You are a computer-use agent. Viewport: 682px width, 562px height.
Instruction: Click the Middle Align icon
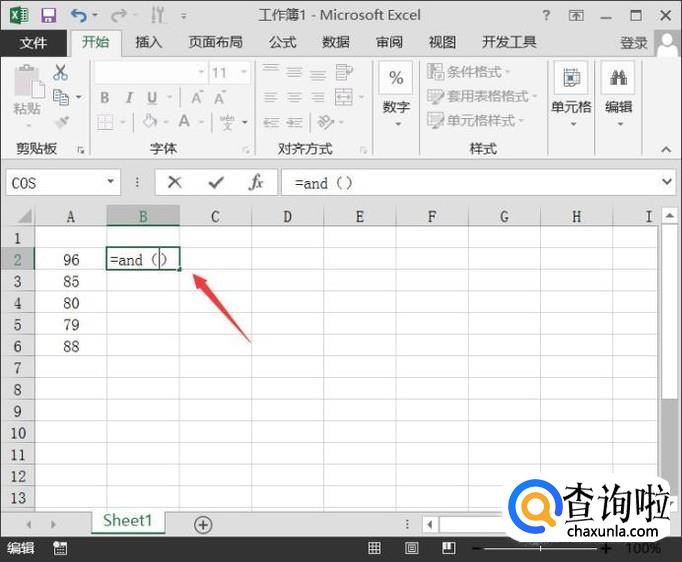coord(294,72)
